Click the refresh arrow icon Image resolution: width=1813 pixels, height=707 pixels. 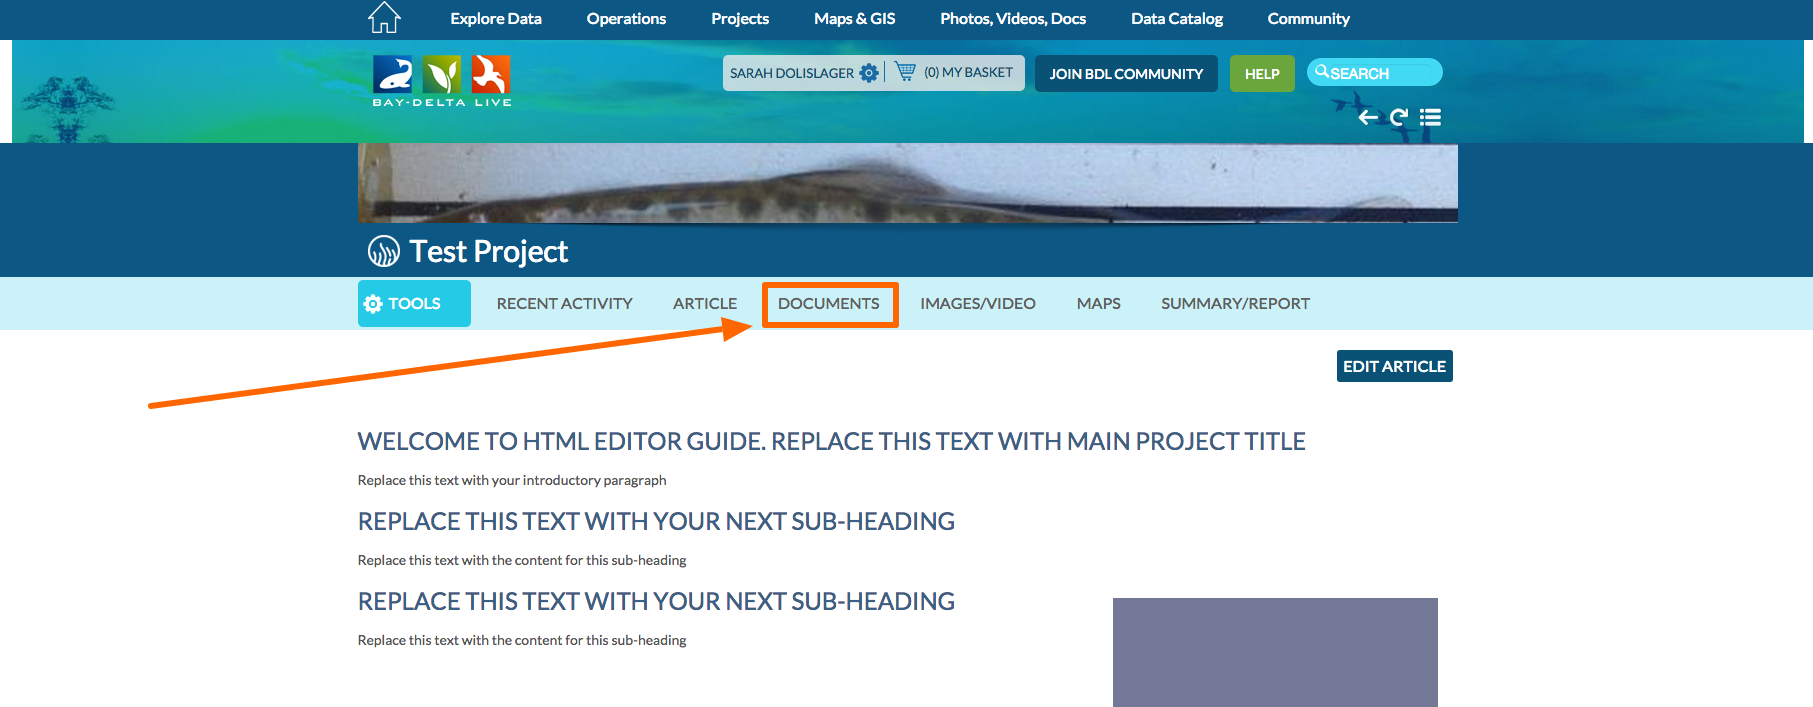1399,118
